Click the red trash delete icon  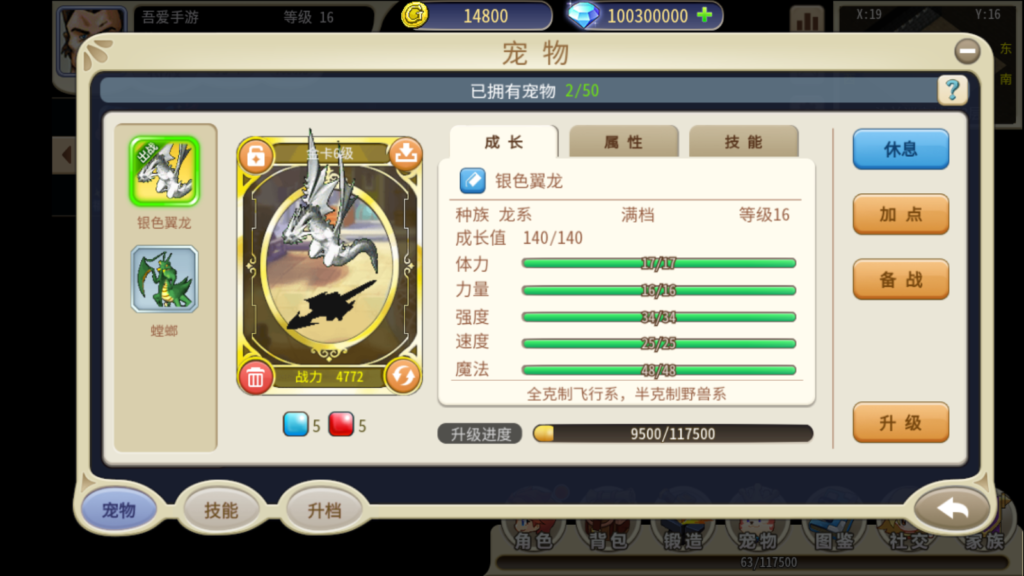[255, 377]
